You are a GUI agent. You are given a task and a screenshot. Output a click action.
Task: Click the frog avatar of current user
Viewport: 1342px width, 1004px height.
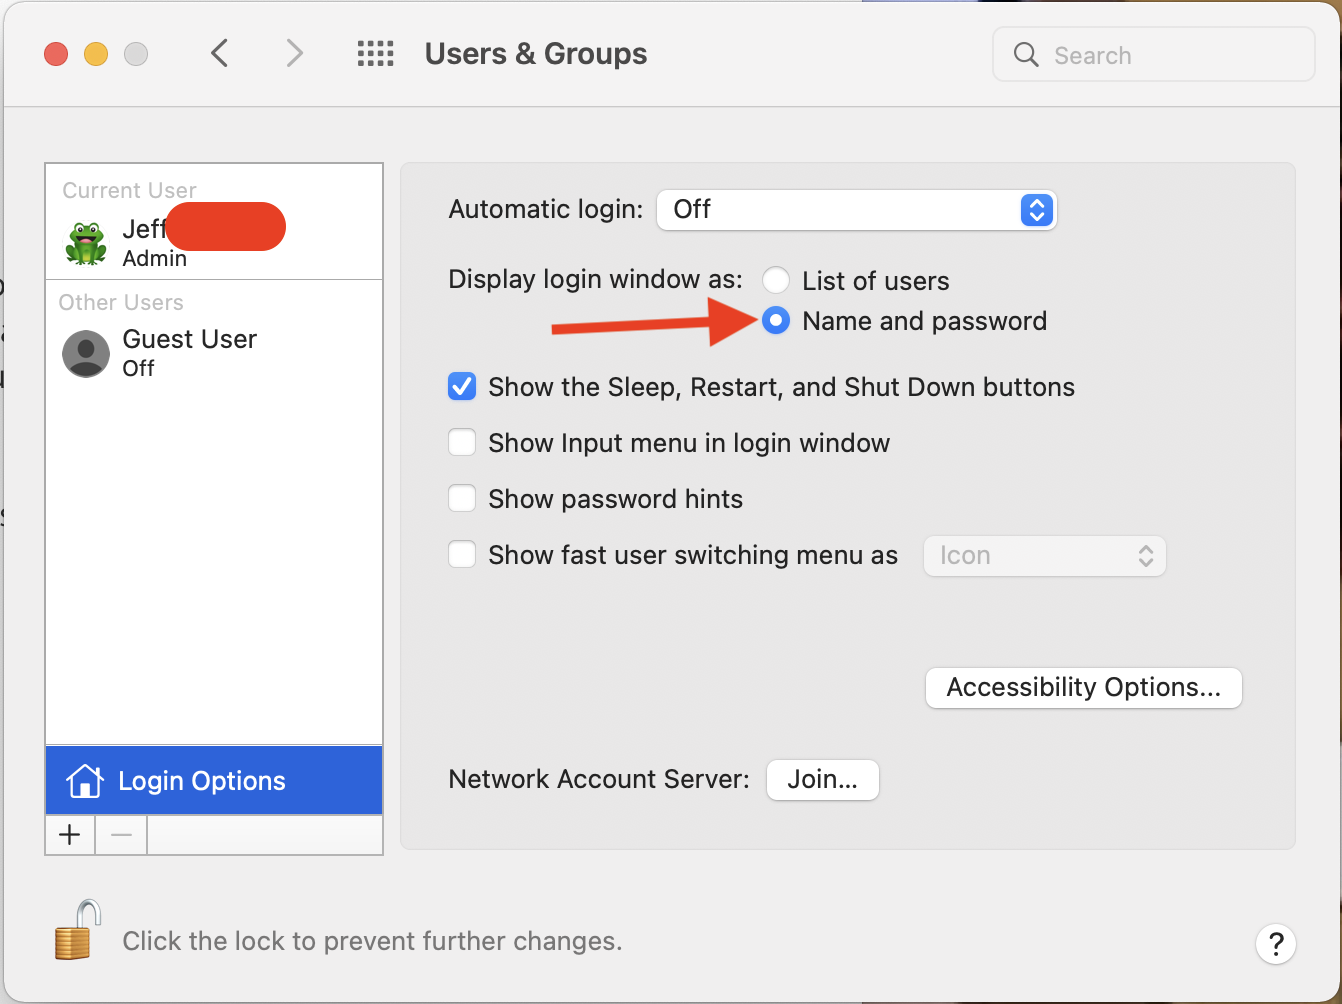pos(86,243)
